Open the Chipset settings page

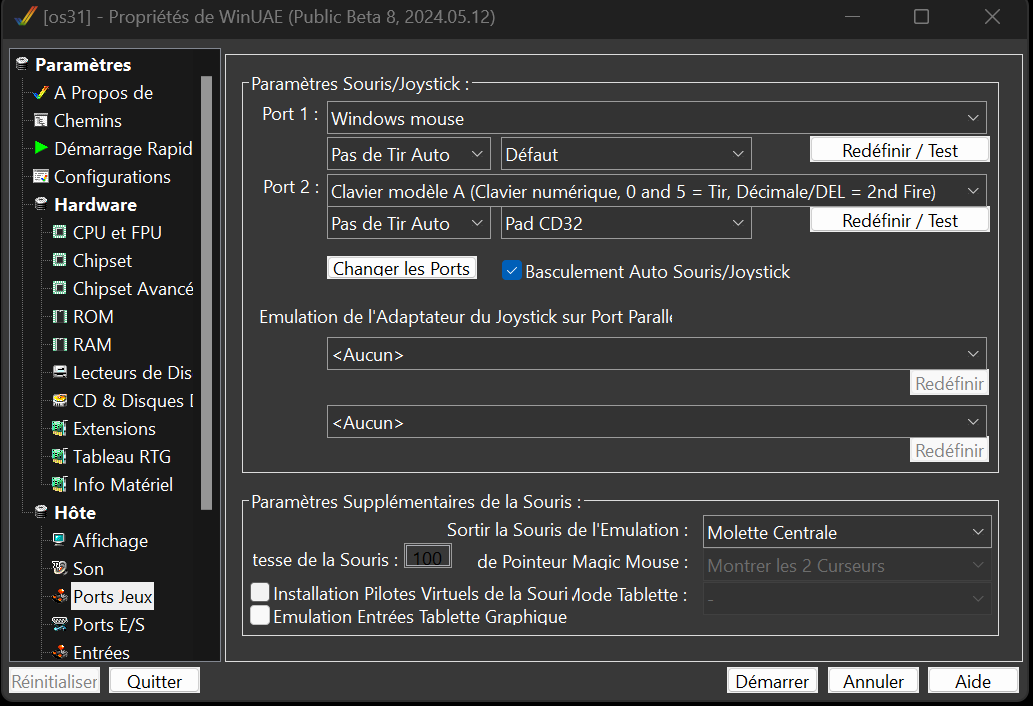[102, 261]
